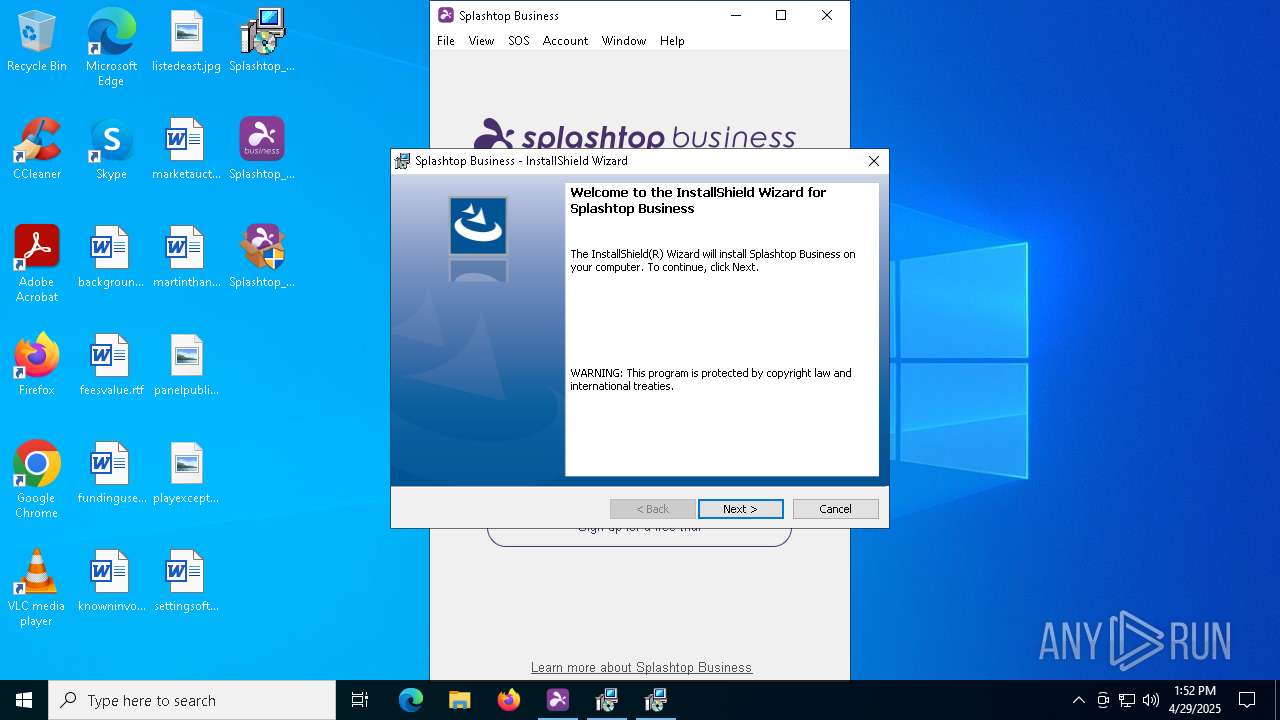
Task: Open the network status tray icon
Action: pos(1127,700)
